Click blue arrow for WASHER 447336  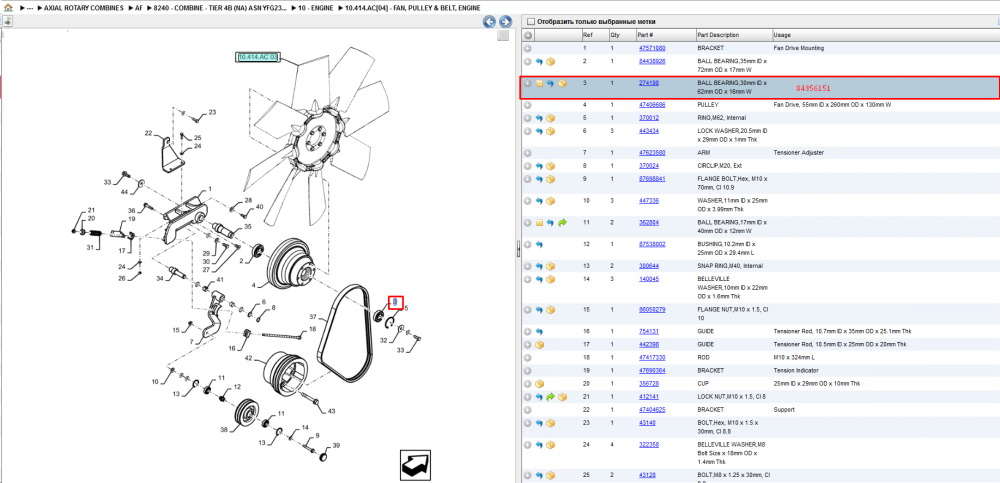coord(539,201)
